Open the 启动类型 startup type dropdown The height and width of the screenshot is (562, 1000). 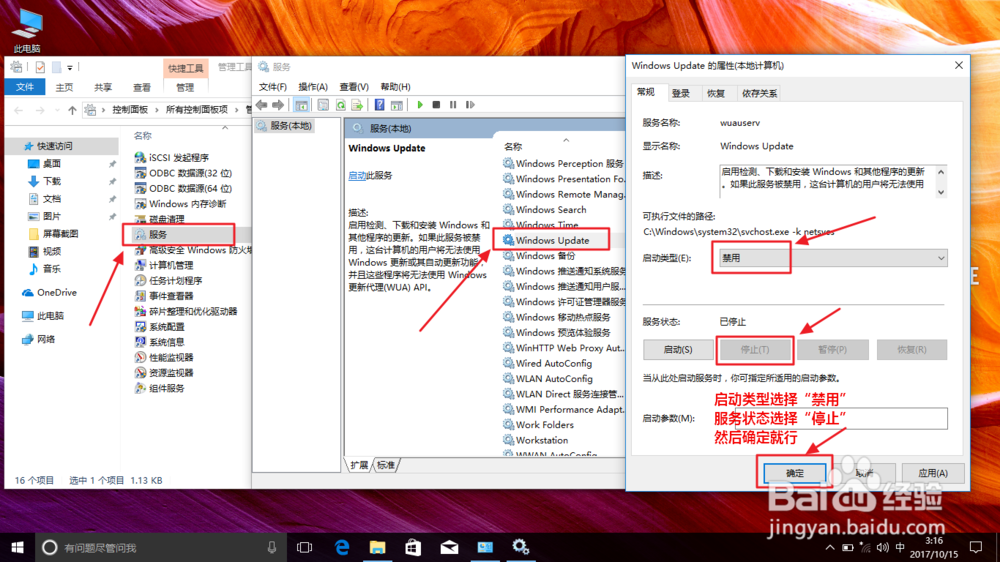tap(833, 258)
